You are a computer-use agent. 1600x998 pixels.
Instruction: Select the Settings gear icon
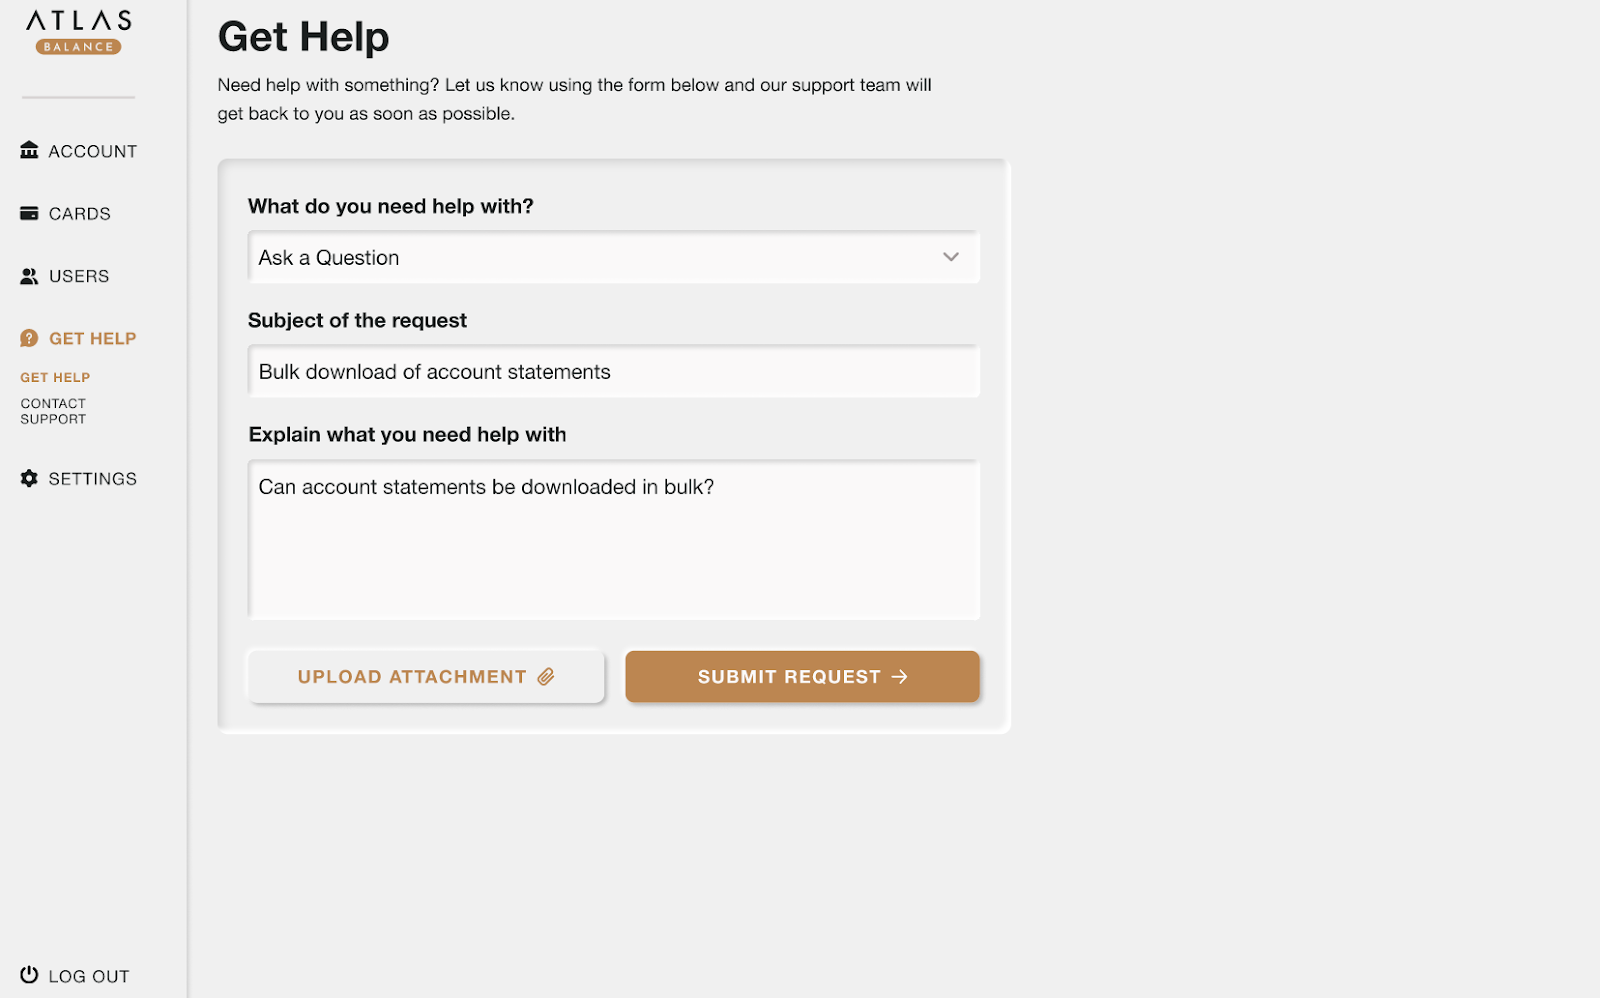28,478
